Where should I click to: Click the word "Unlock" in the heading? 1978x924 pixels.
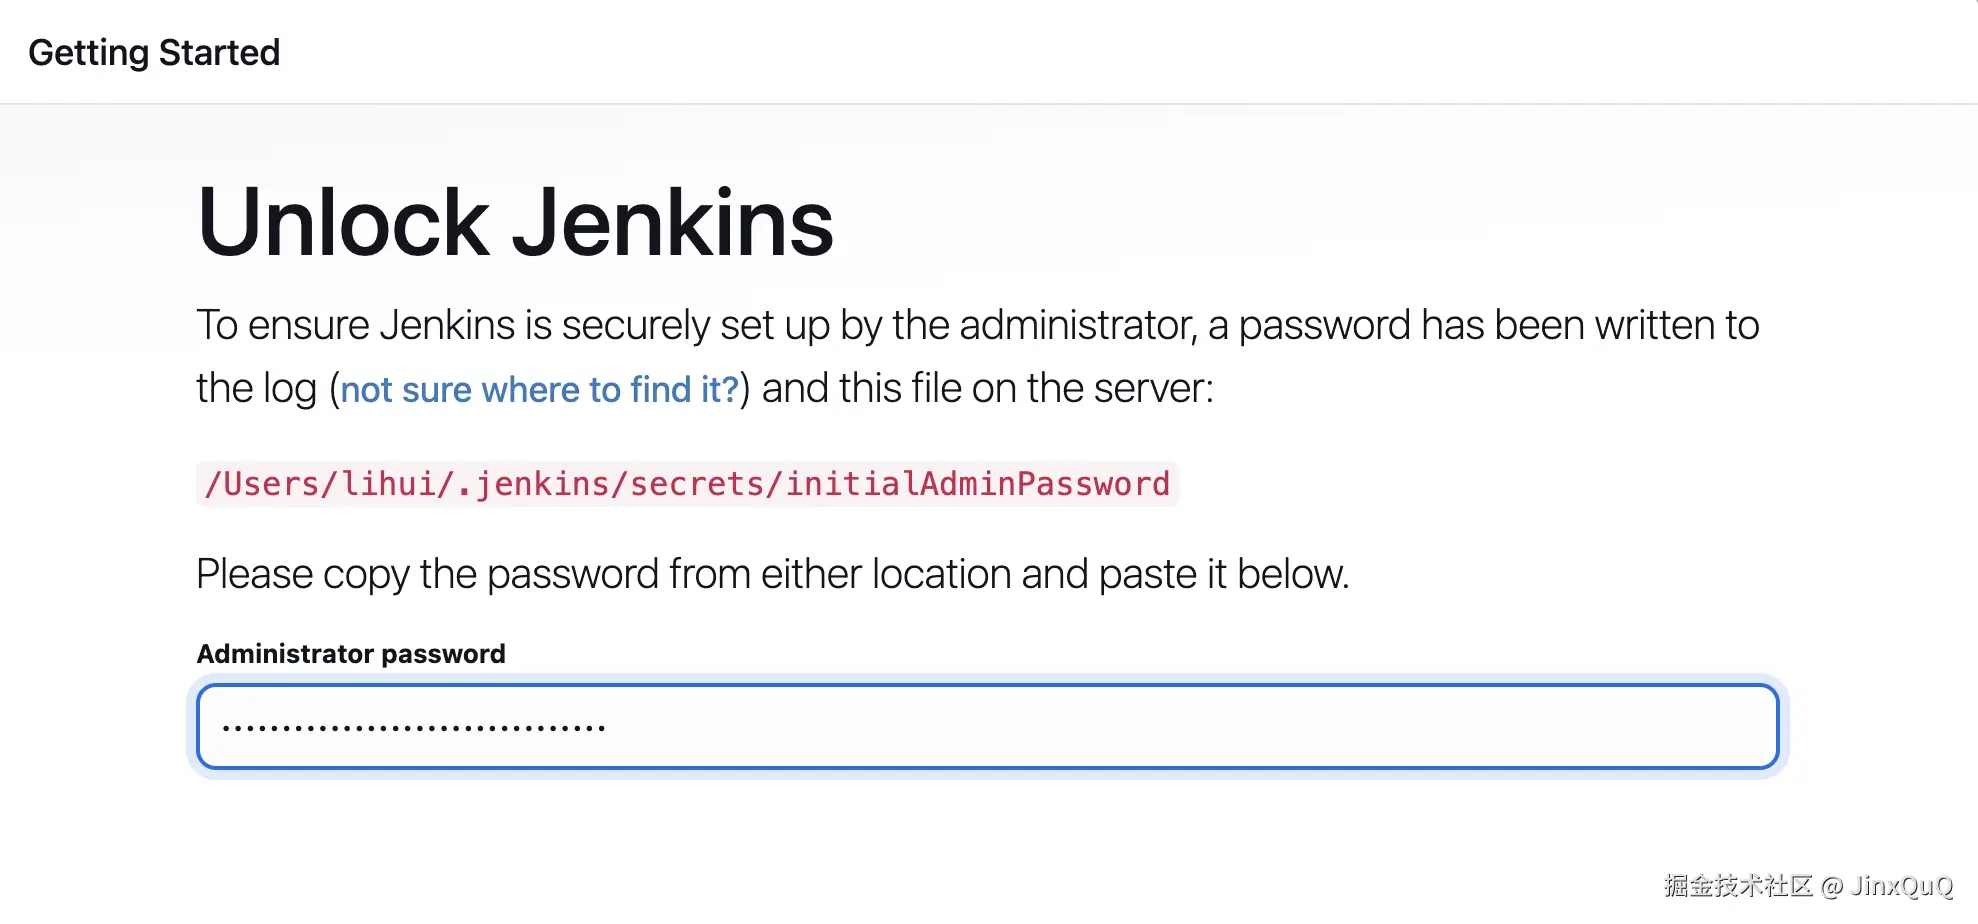coord(342,223)
